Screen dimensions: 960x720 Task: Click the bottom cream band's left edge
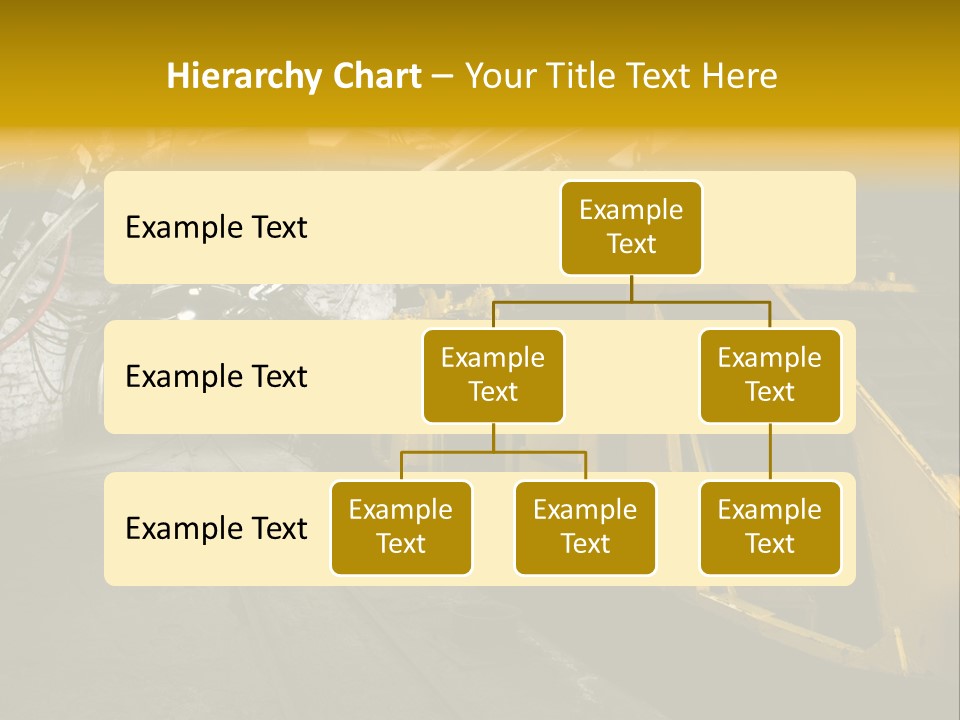[x=112, y=528]
